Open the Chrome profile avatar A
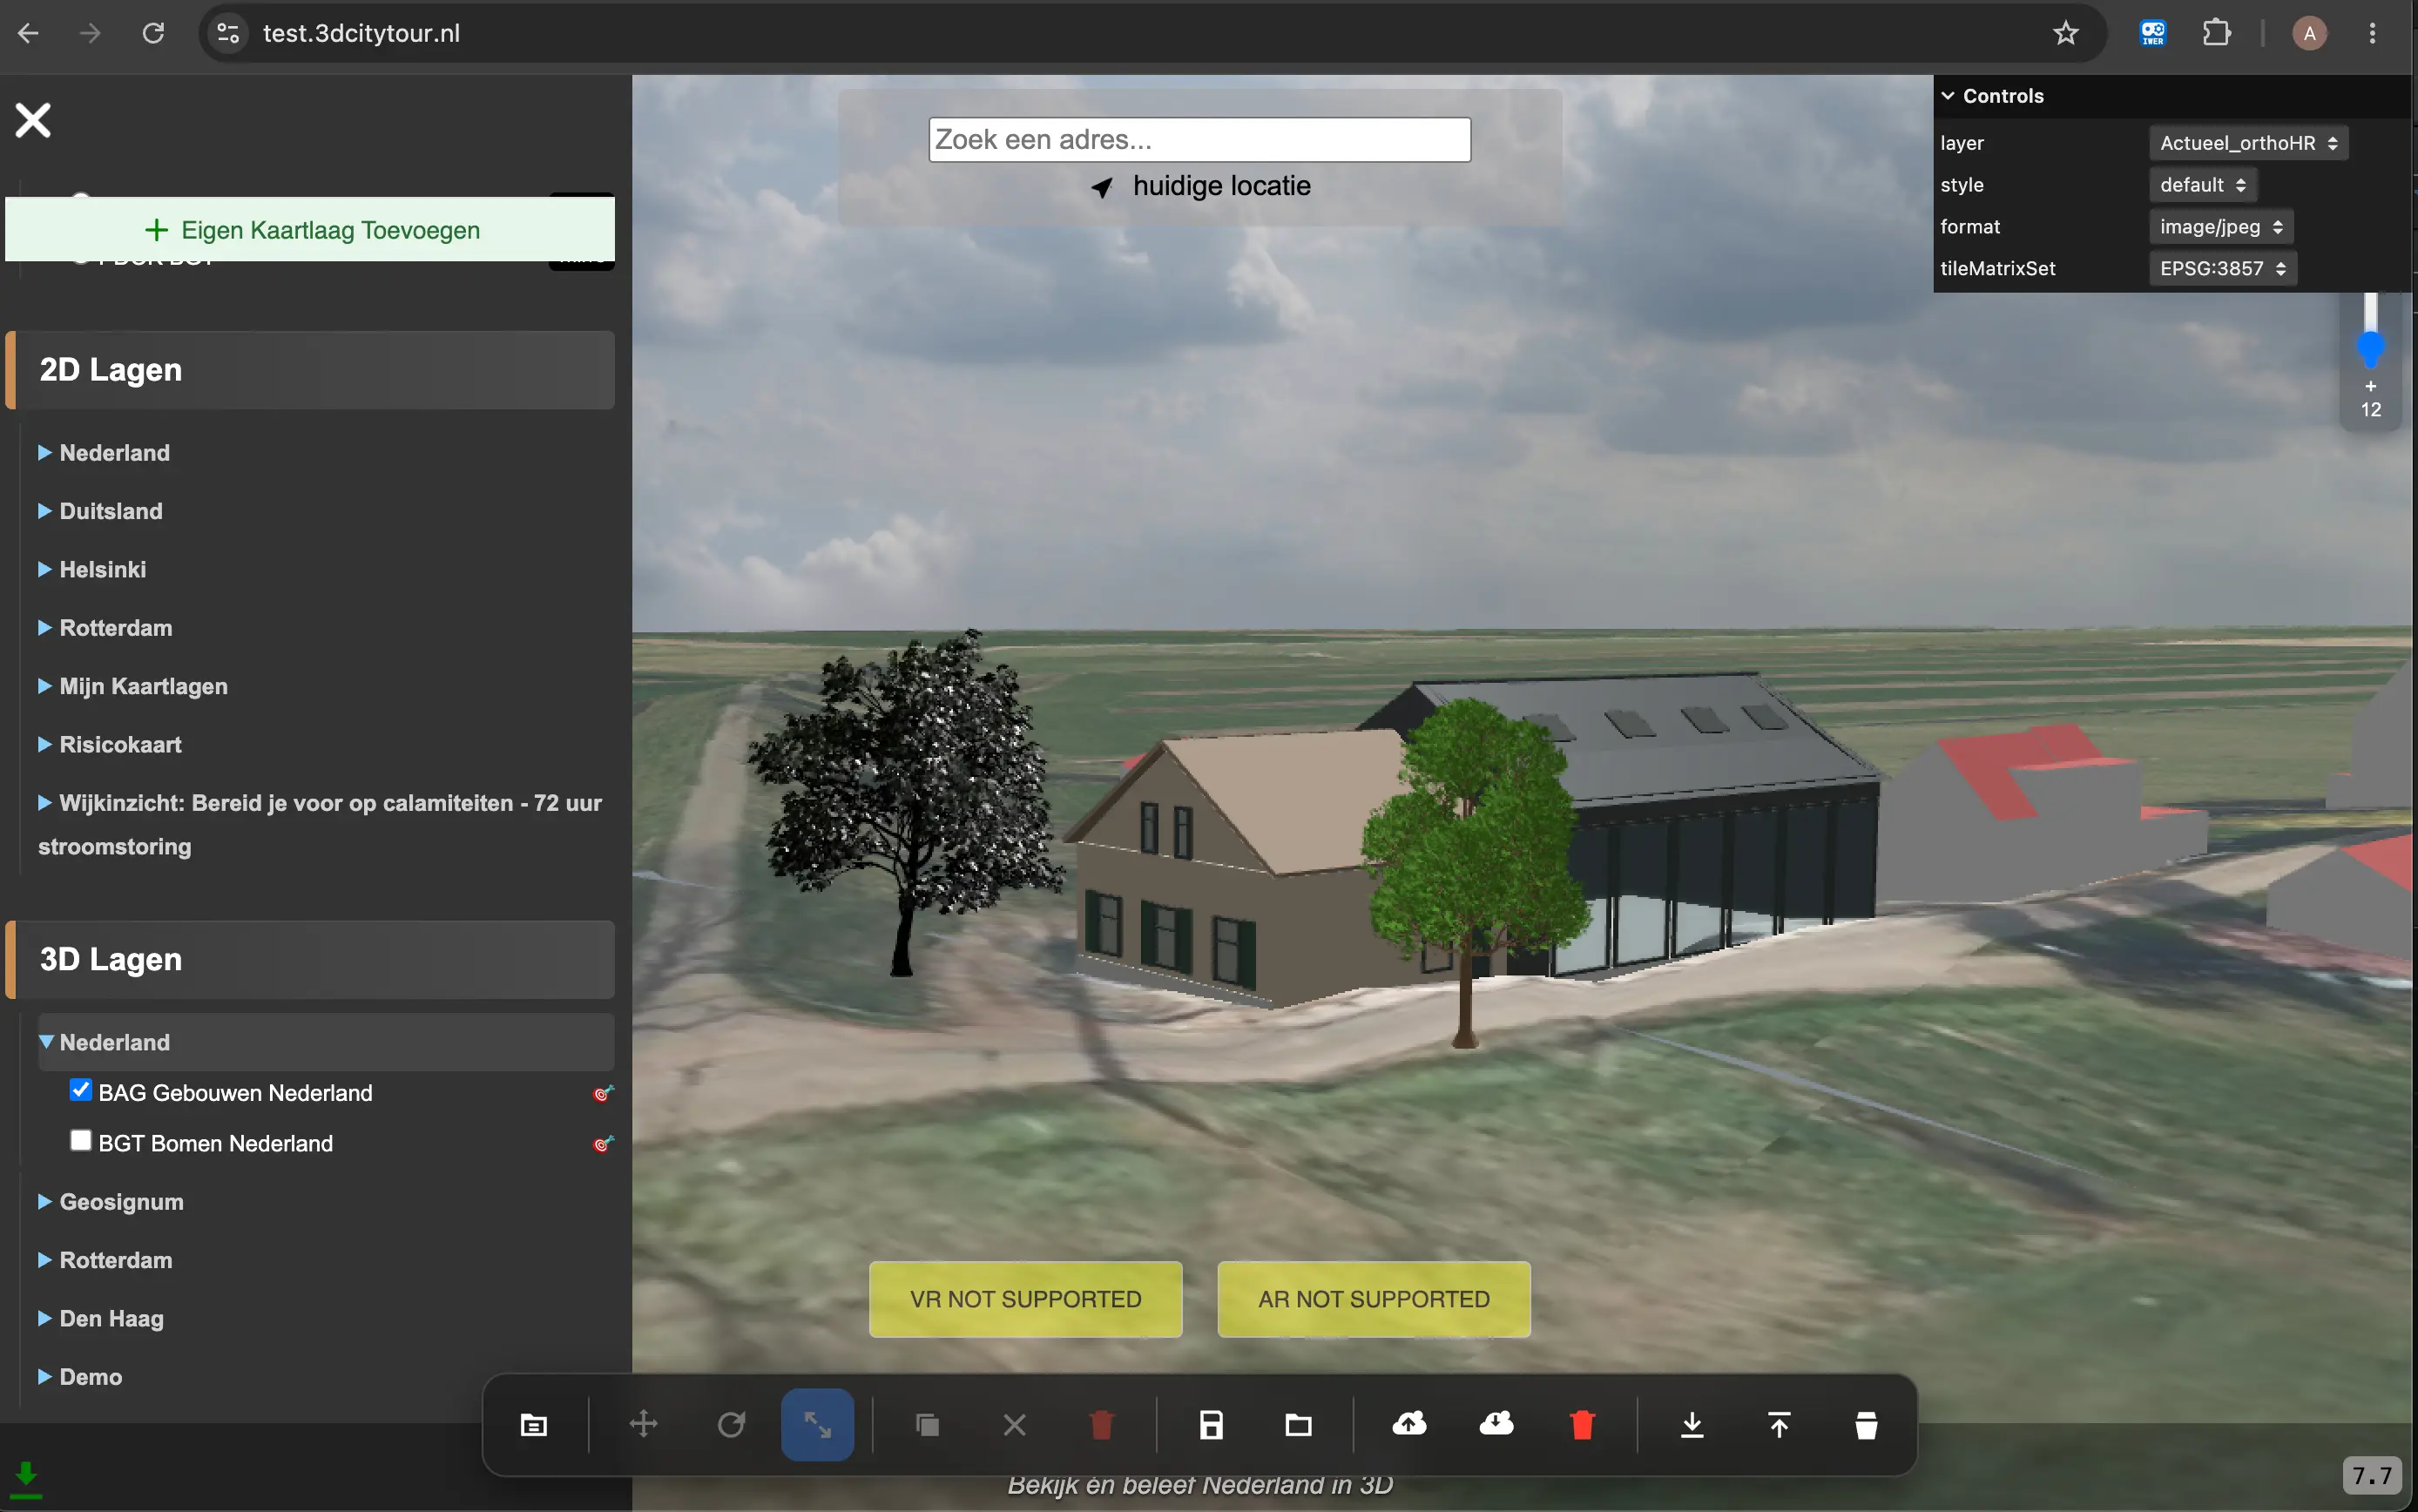 pos(2309,33)
